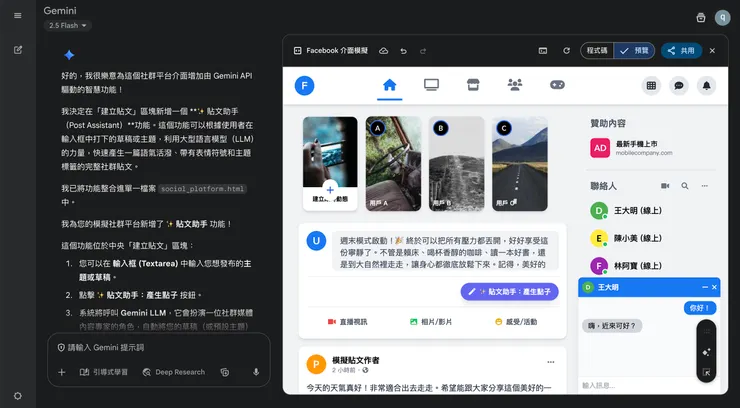
Task: Click the cloud save icon in canvas header
Action: (x=384, y=50)
